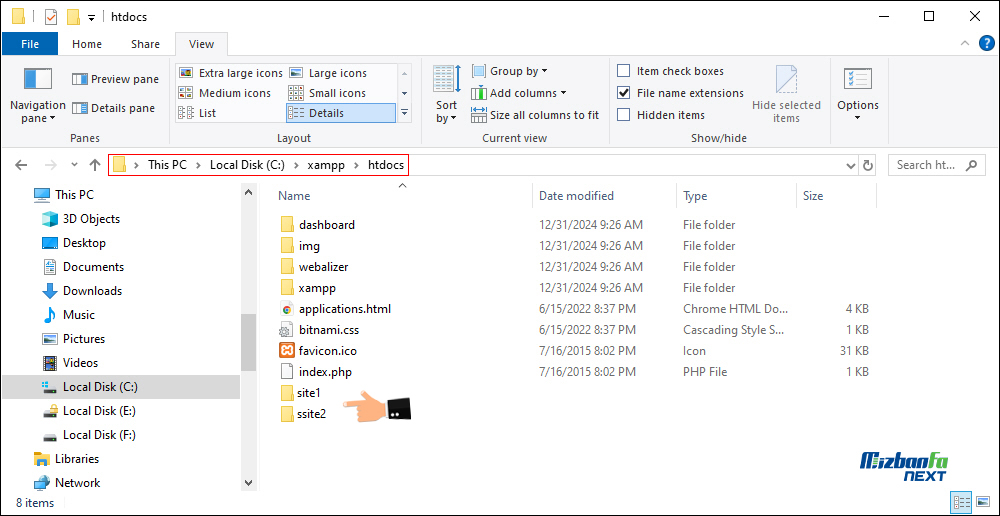
Task: Click the Preview pane button
Action: click(115, 79)
